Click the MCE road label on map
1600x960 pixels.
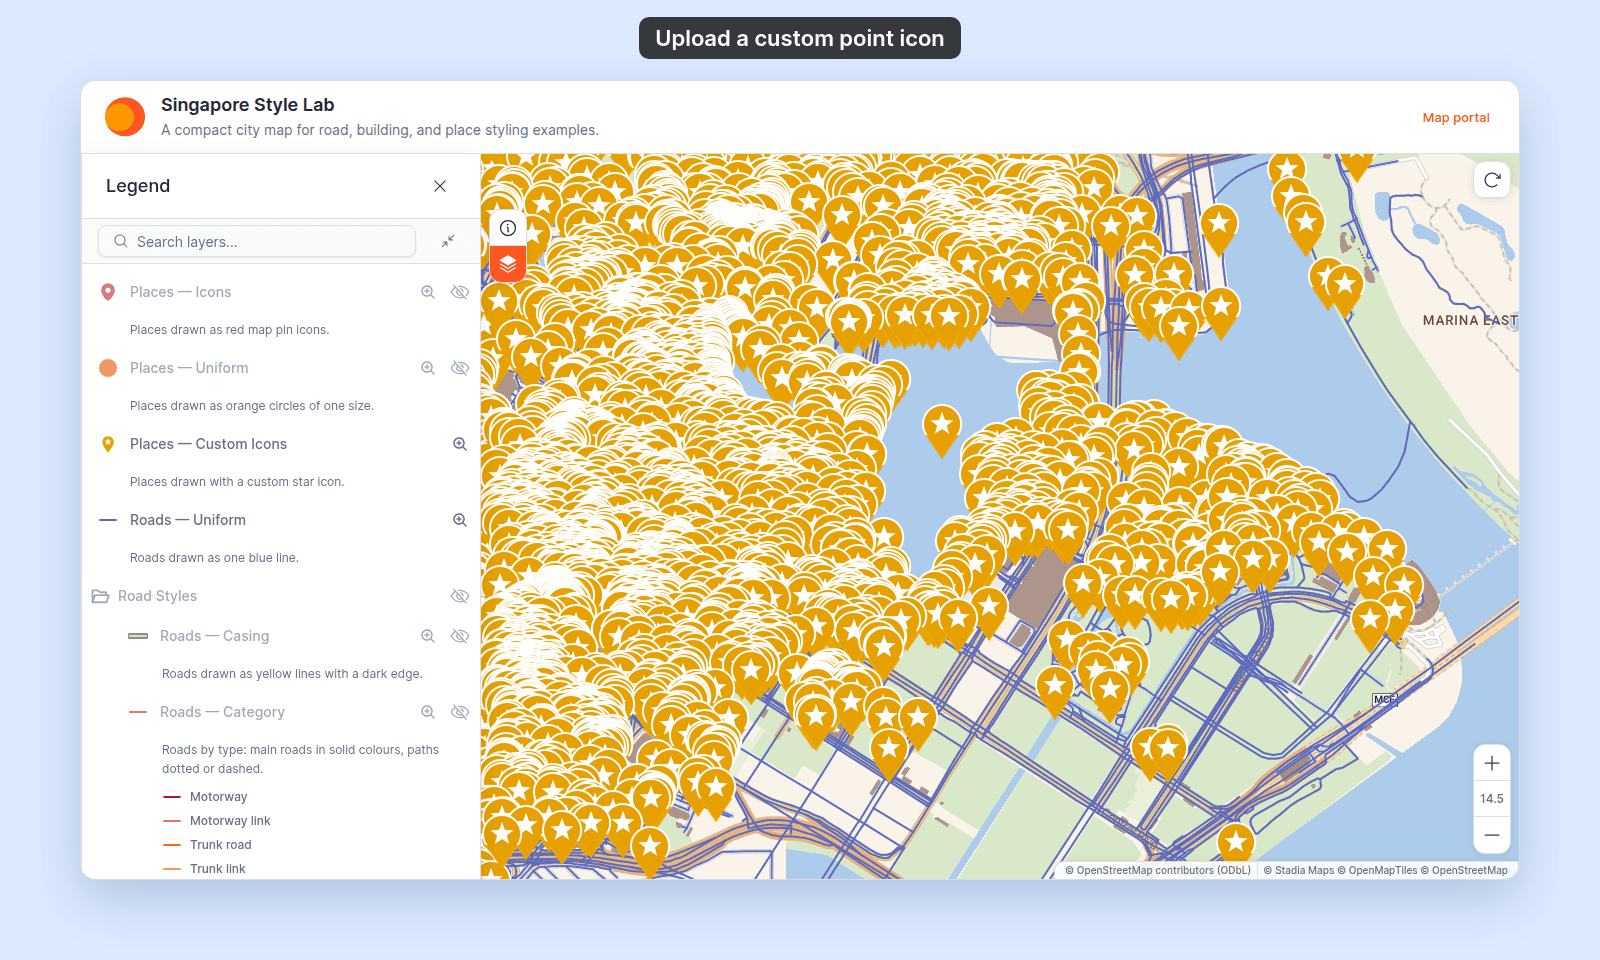tap(1384, 700)
